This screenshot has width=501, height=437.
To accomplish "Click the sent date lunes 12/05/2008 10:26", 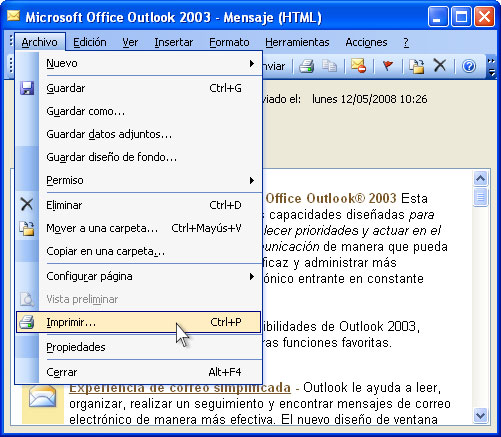I will tap(369, 99).
